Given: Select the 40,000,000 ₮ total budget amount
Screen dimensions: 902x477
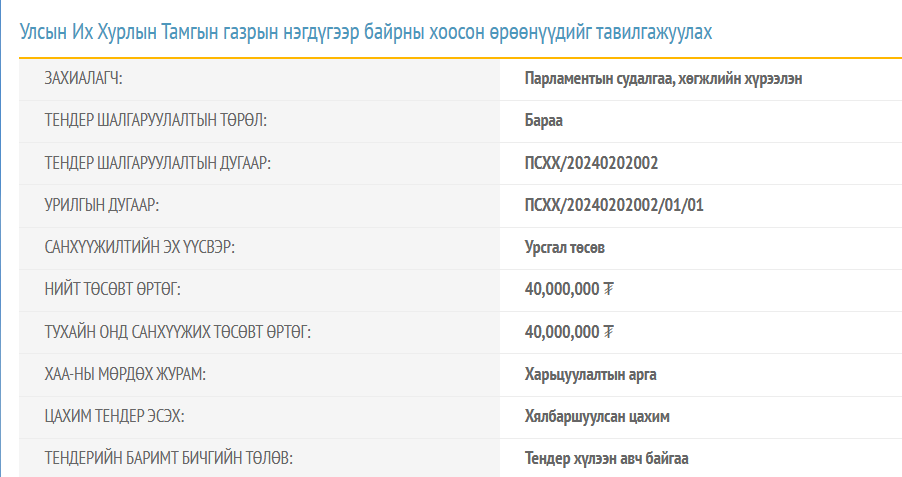Looking at the screenshot, I should (568, 290).
